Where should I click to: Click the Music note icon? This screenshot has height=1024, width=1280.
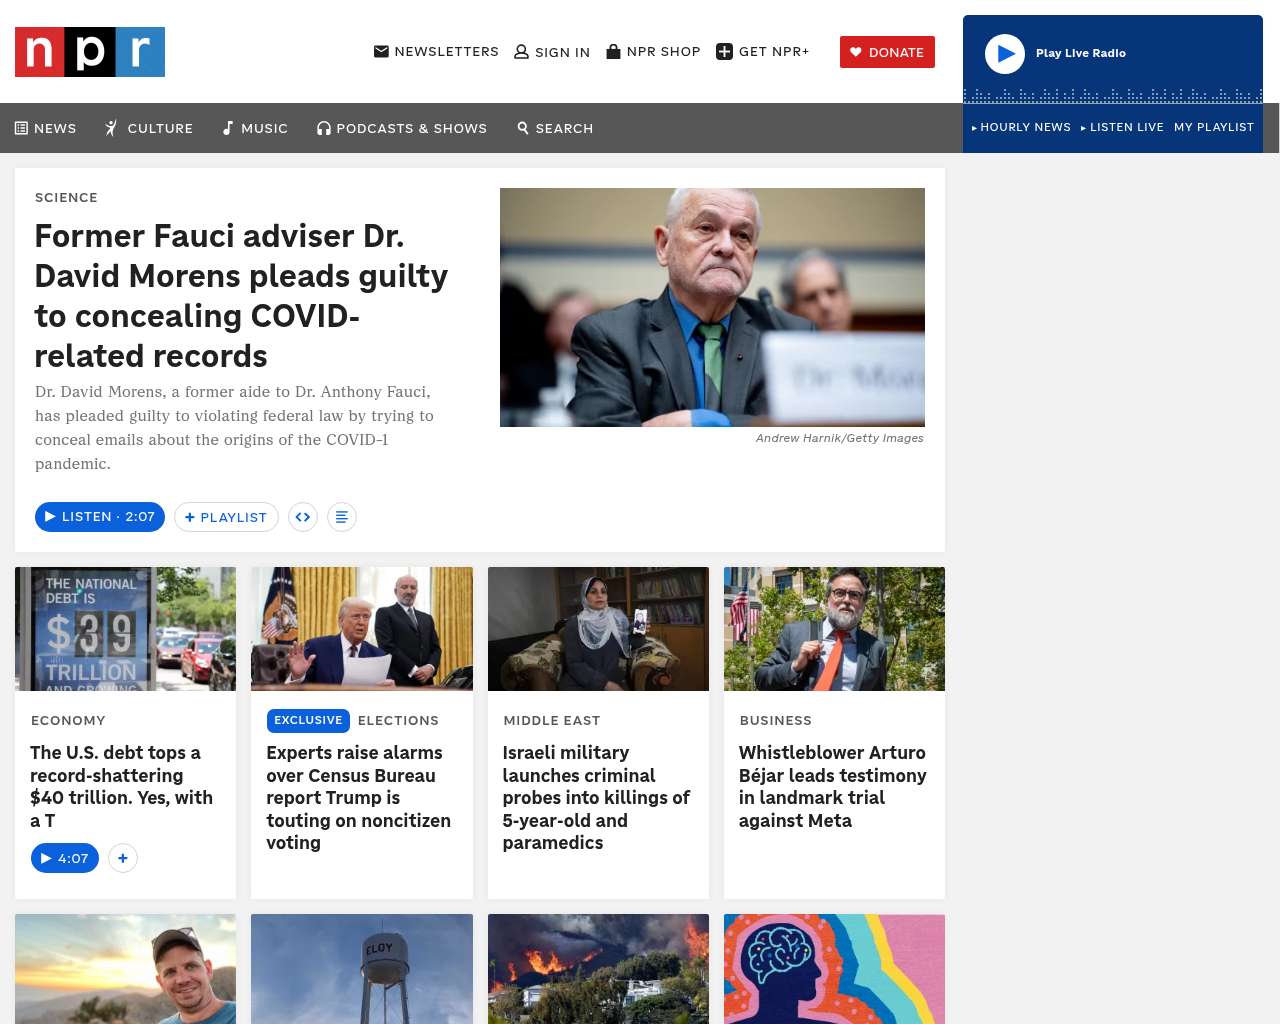228,128
